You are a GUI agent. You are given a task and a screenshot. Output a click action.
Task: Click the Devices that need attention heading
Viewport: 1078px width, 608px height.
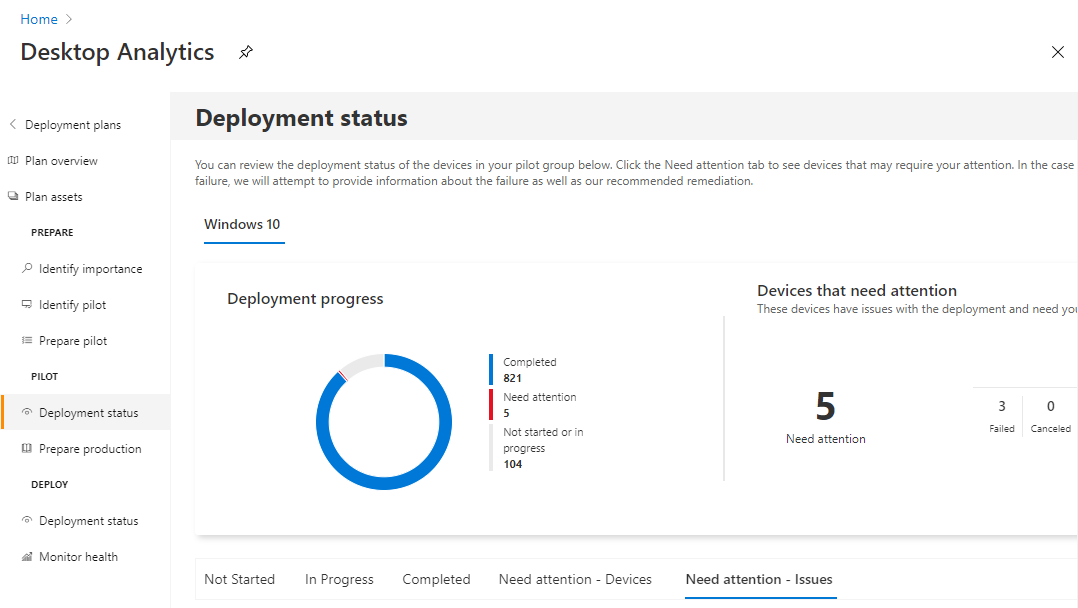click(x=857, y=290)
